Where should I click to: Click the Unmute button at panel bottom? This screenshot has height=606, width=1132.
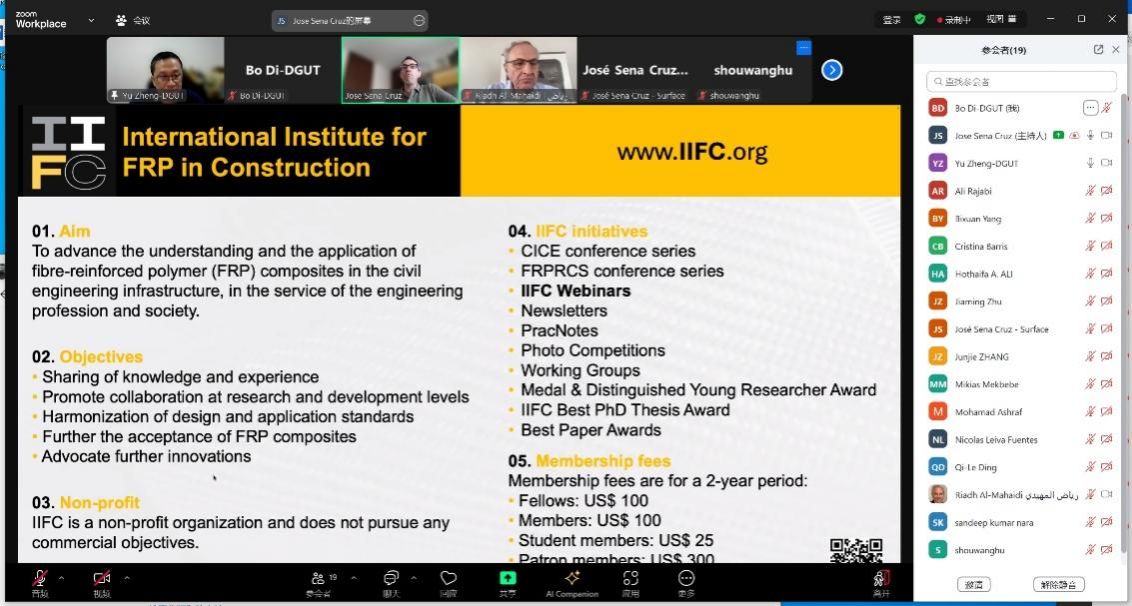pos(1058,584)
